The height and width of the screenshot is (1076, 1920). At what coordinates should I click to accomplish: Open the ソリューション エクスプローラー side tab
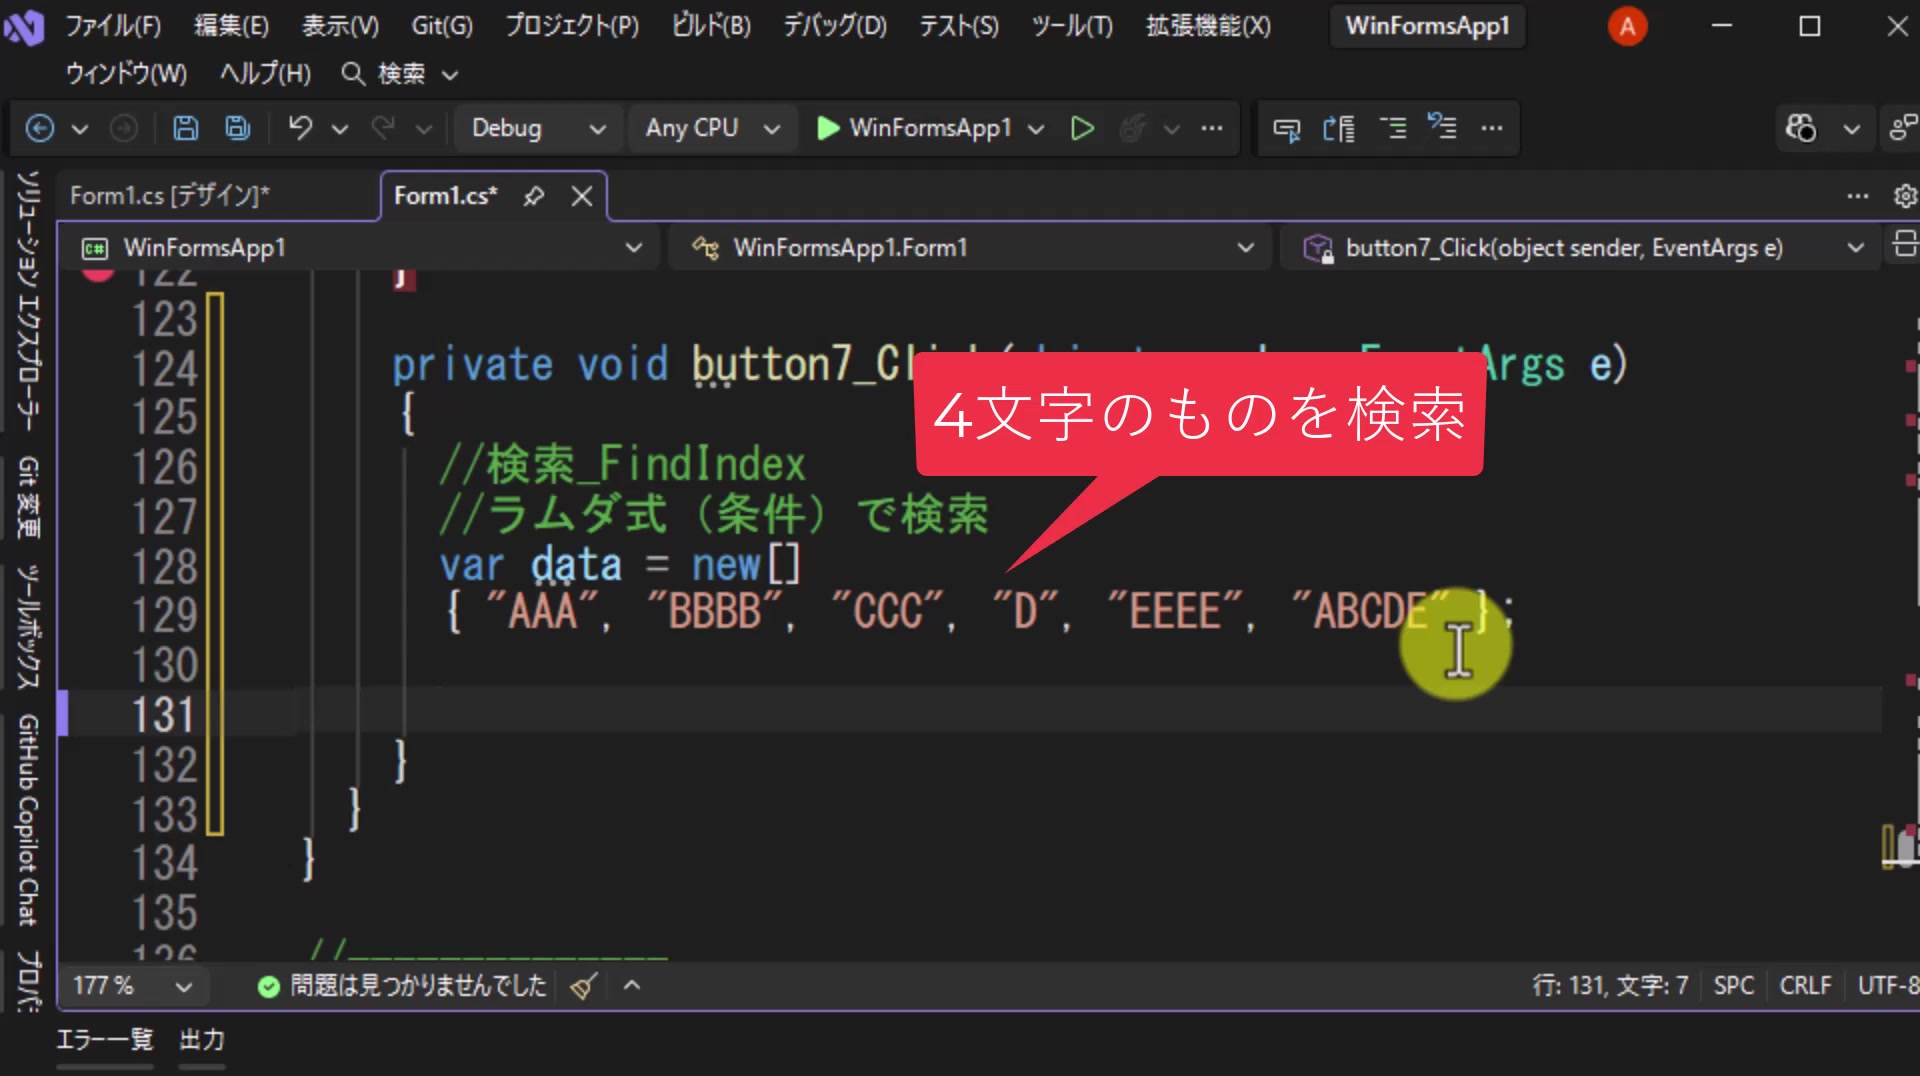[29, 300]
